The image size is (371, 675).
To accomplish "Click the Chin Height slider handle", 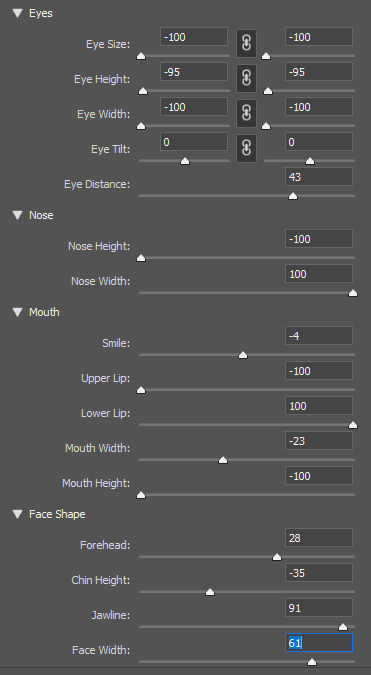I will [210, 592].
